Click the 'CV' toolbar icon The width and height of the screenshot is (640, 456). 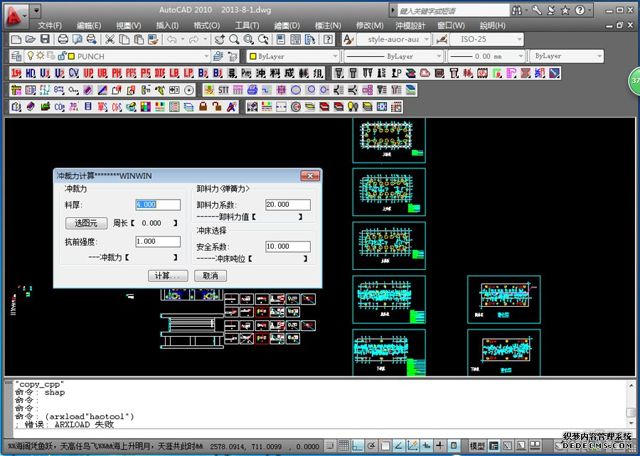click(73, 73)
